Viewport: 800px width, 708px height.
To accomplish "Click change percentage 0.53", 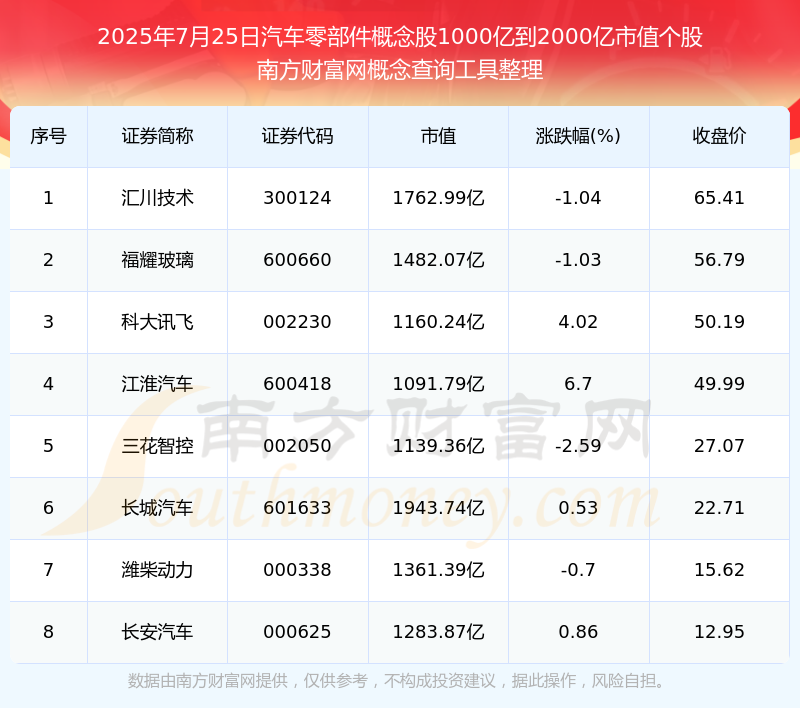I will (x=578, y=508).
